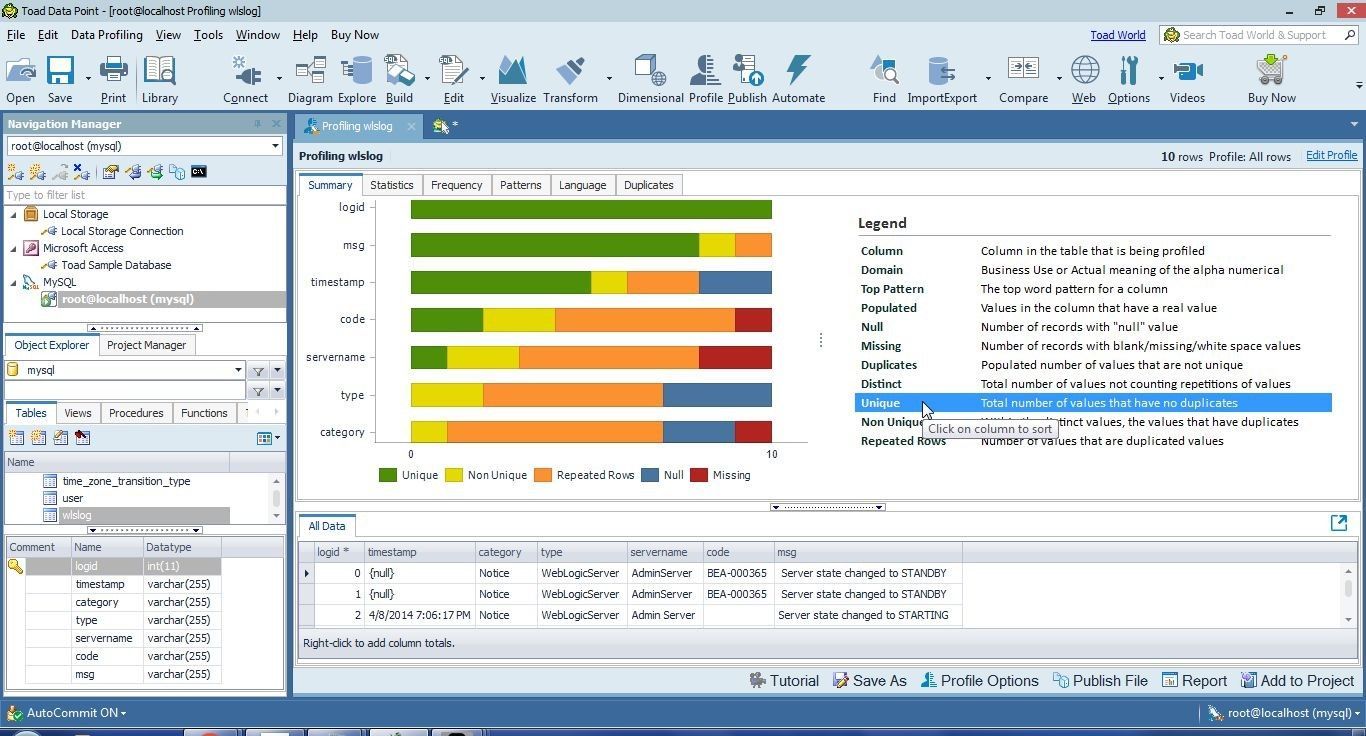Click the Web toolbar icon
Viewport: 1366px width, 736px height.
tap(1084, 79)
